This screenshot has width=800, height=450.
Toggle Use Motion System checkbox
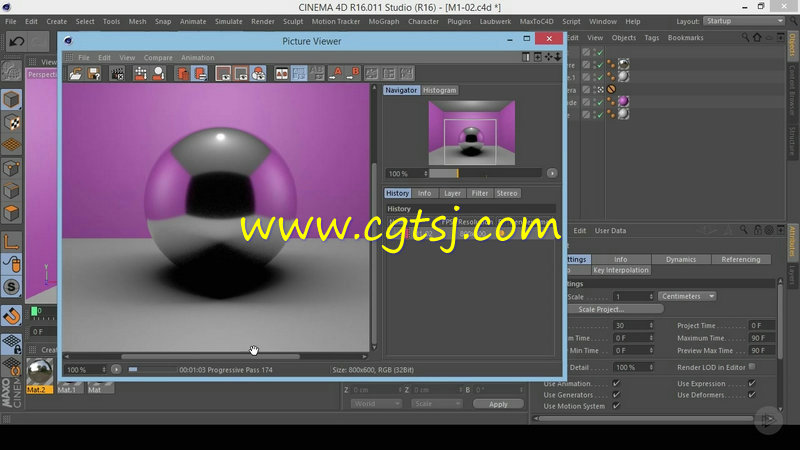616,406
